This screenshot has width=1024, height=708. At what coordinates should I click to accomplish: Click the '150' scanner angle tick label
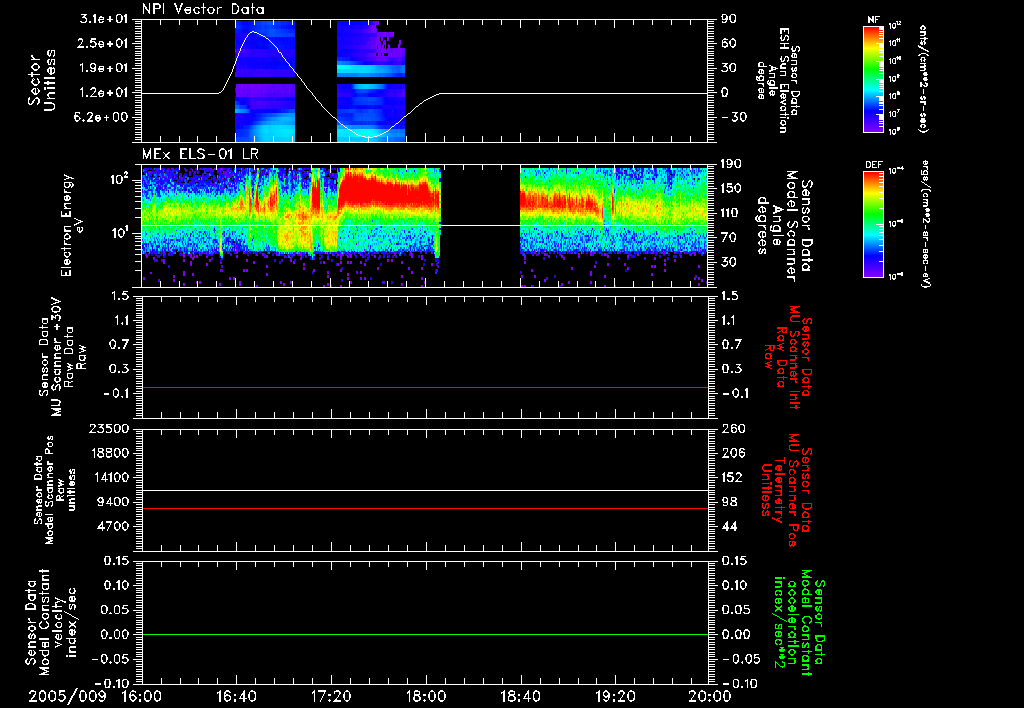click(x=731, y=189)
